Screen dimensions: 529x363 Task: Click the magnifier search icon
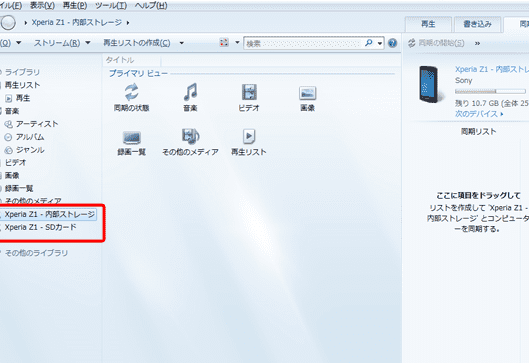[x=369, y=43]
